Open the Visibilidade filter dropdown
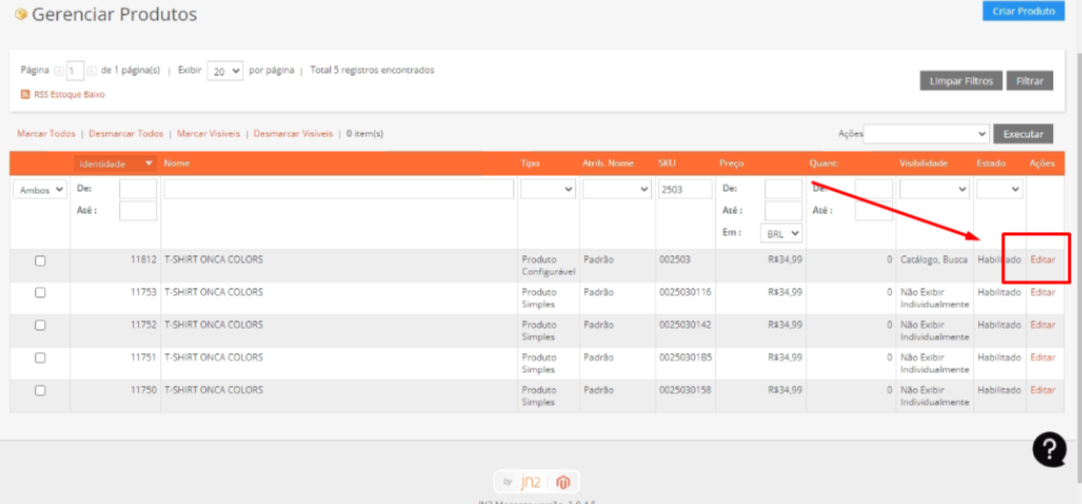 tap(935, 188)
